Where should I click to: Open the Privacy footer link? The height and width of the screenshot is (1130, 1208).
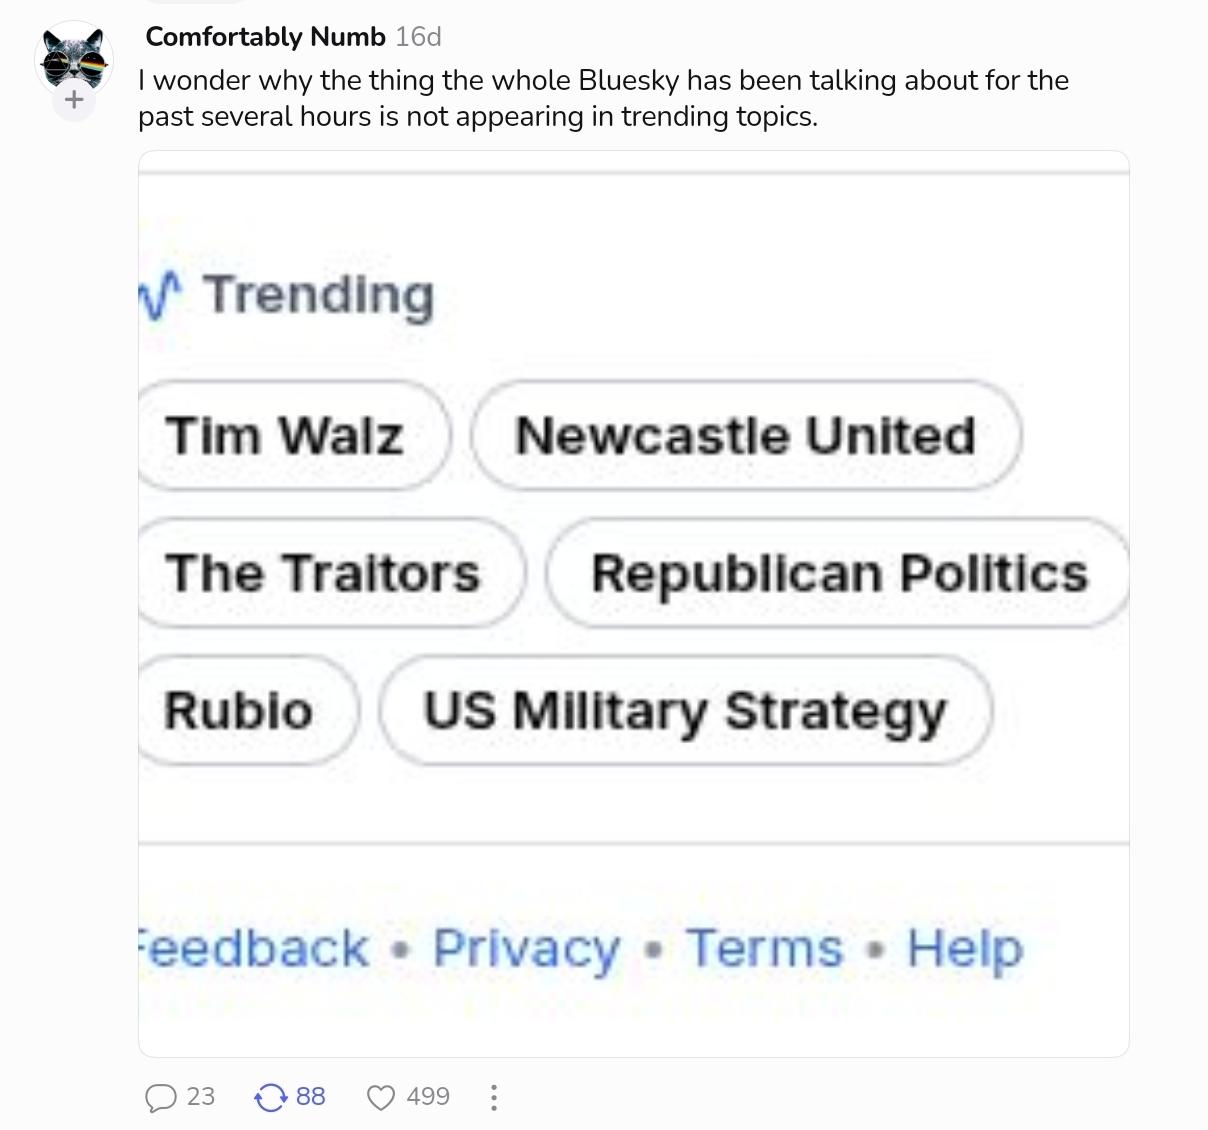(526, 948)
